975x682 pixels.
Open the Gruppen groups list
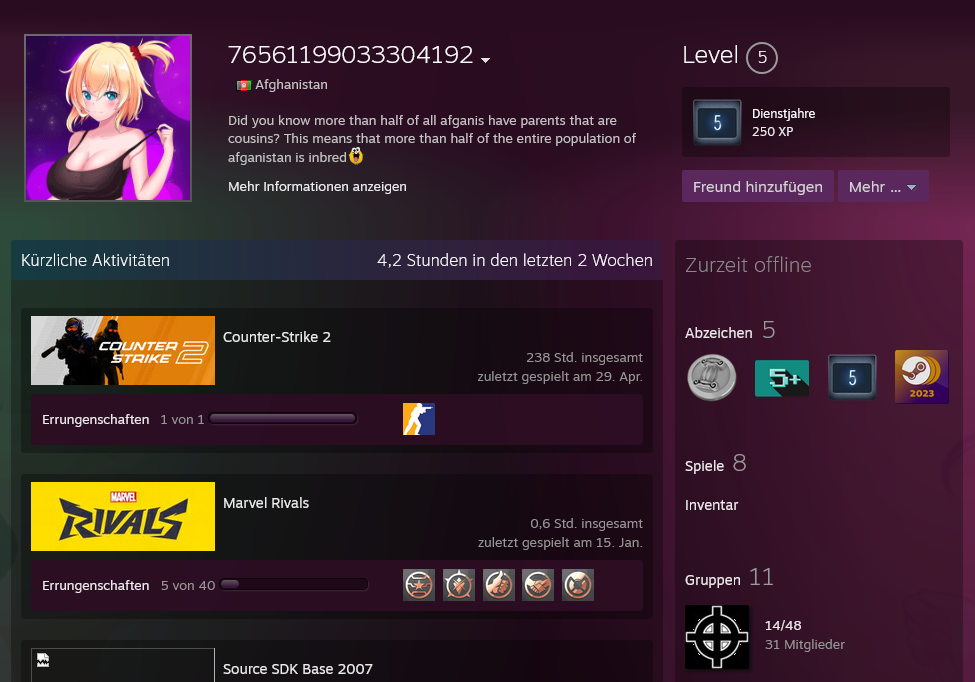712,580
